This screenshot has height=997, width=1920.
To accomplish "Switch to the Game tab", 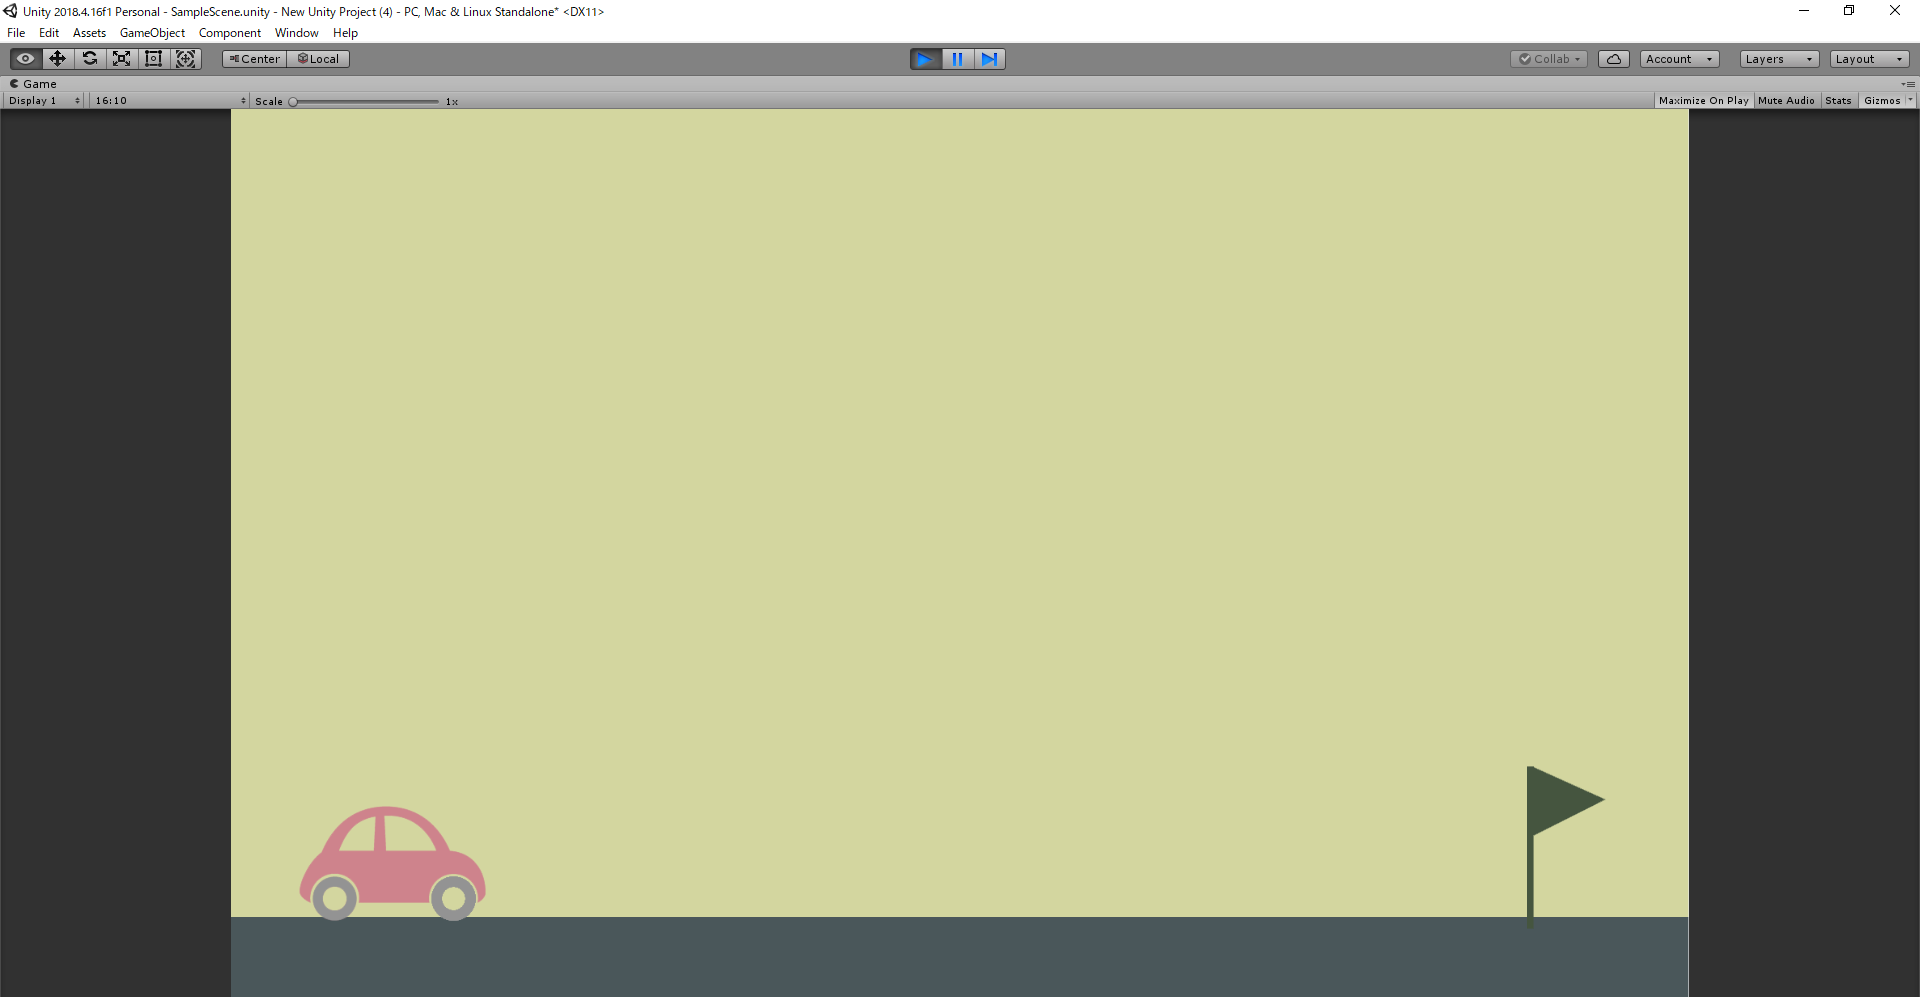I will point(34,84).
